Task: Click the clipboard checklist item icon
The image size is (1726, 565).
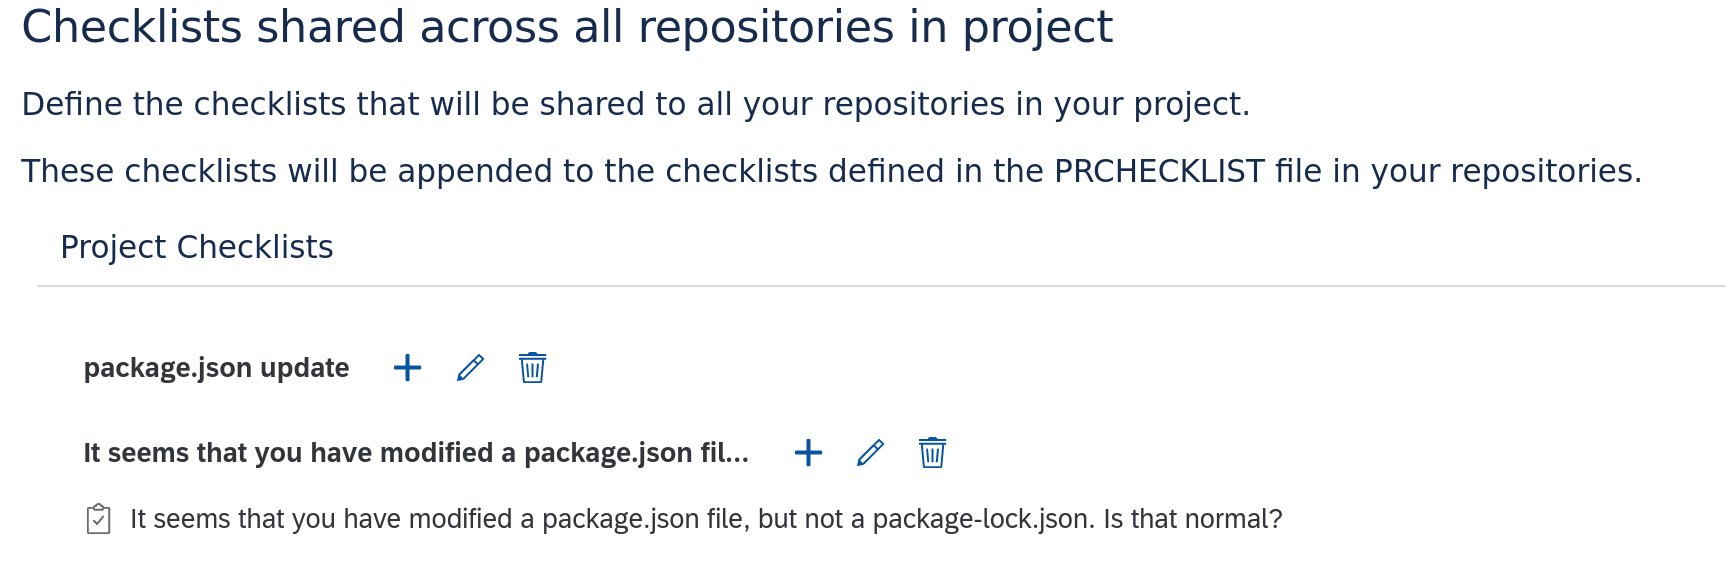Action: [98, 519]
